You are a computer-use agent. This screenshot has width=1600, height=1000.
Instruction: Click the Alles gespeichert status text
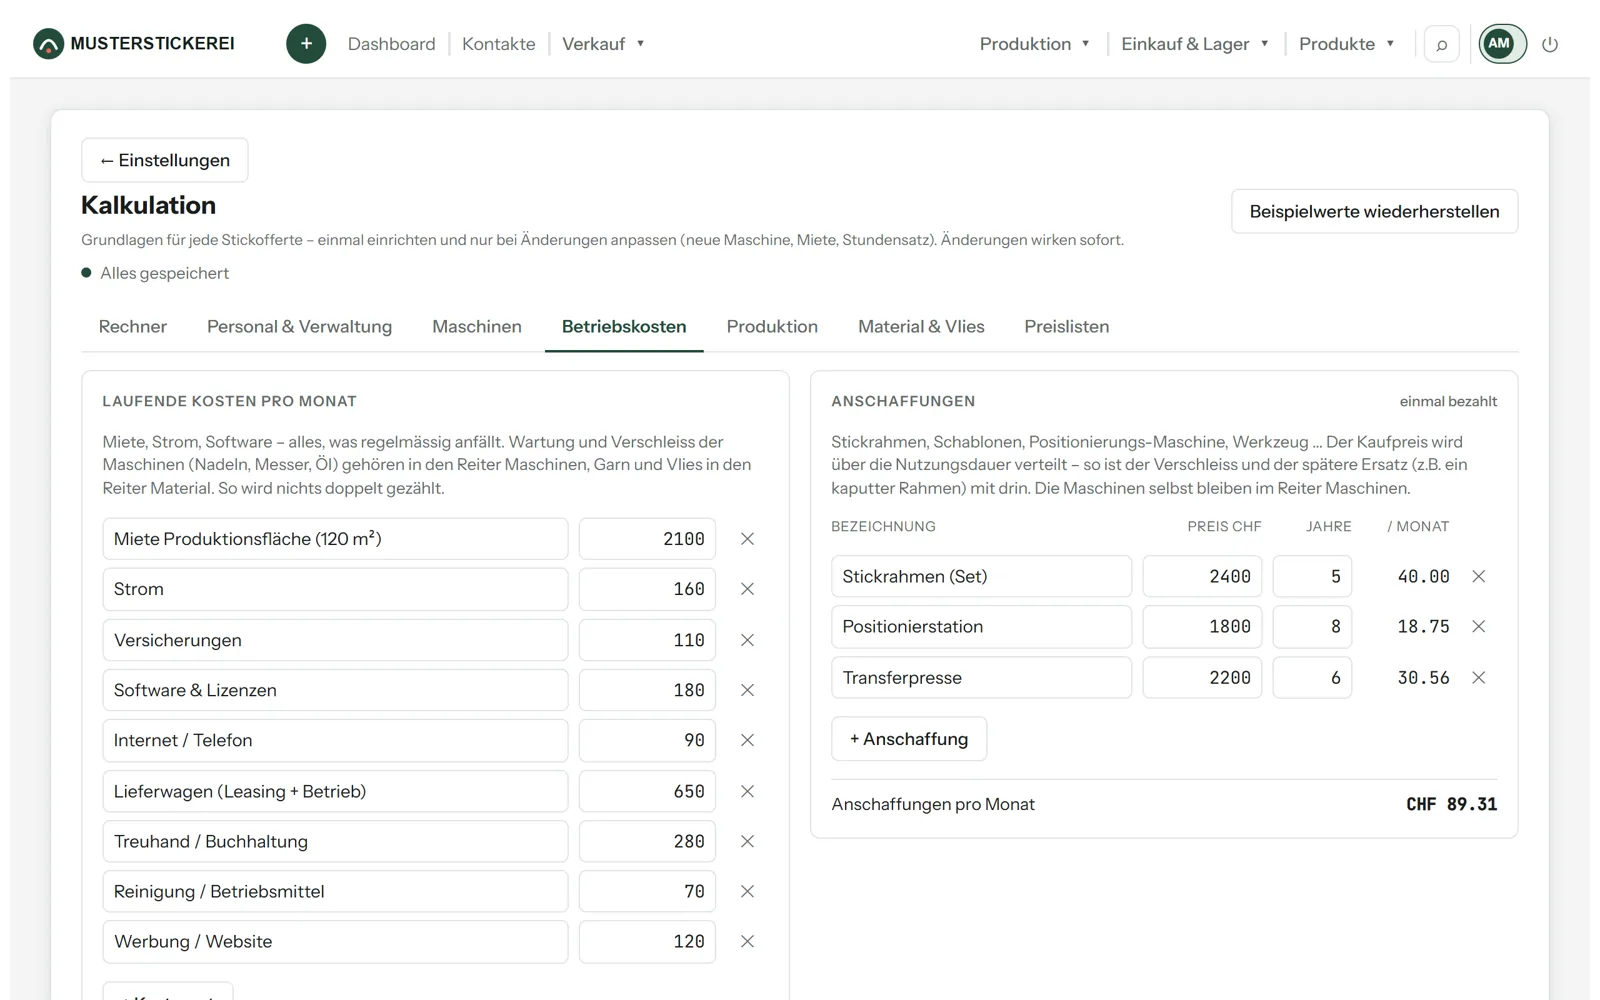[x=164, y=273]
